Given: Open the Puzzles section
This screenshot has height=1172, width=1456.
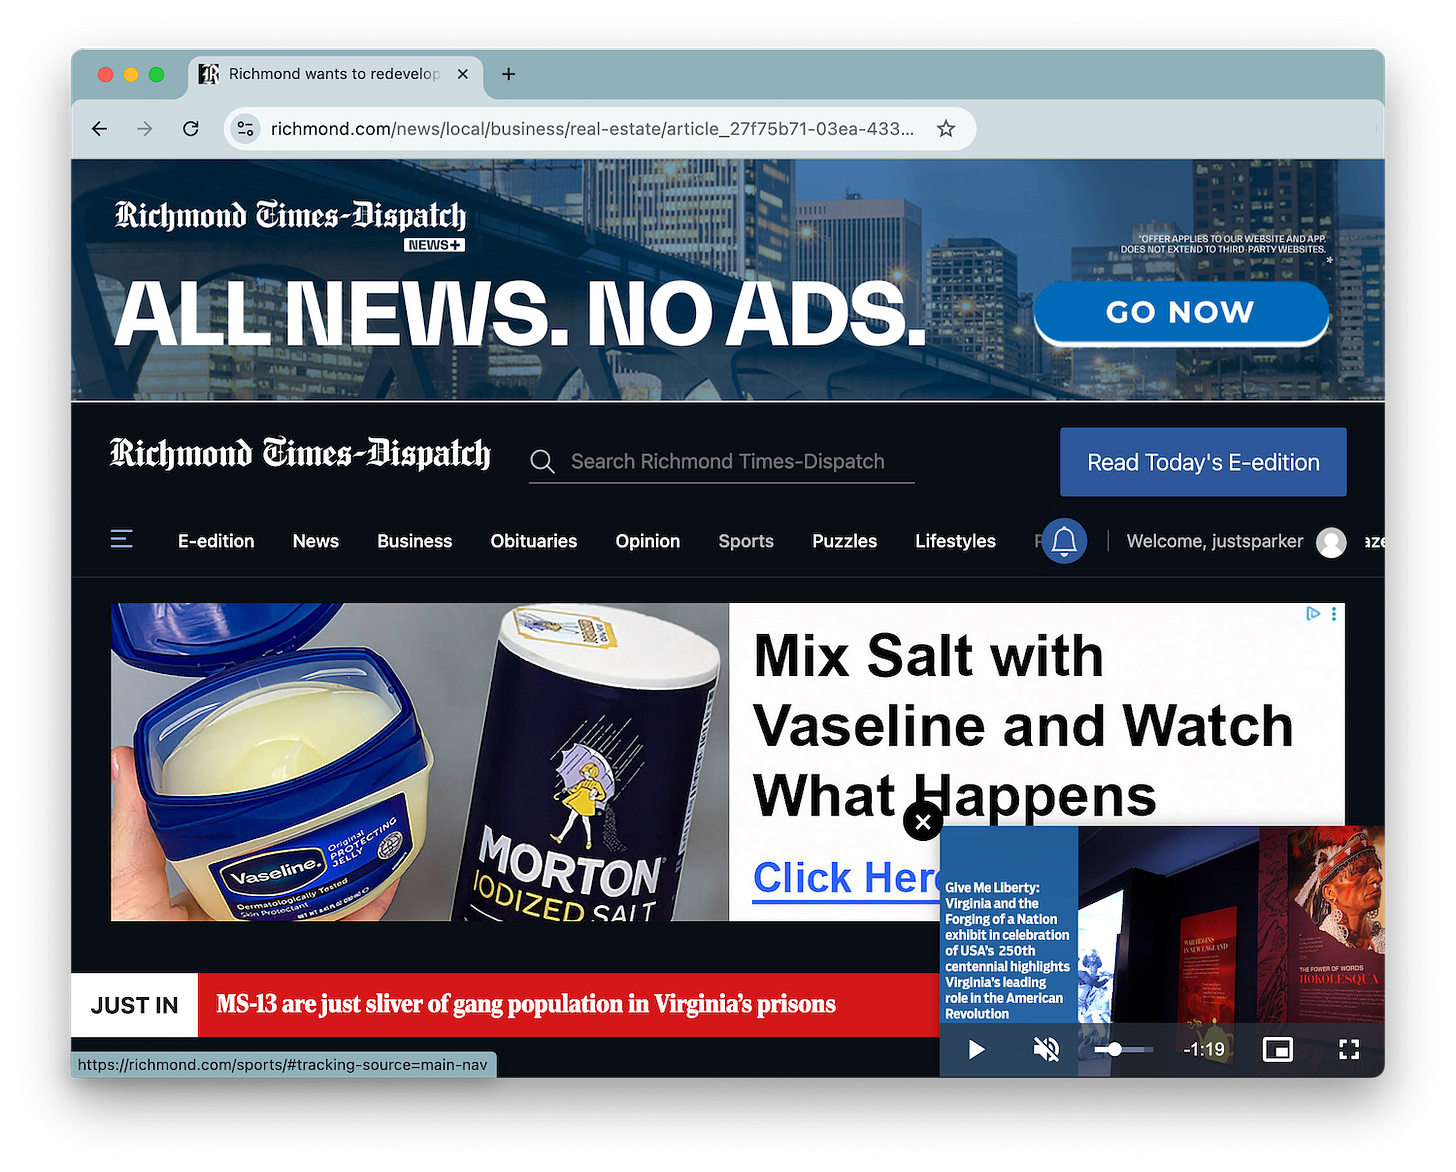Looking at the screenshot, I should point(845,541).
